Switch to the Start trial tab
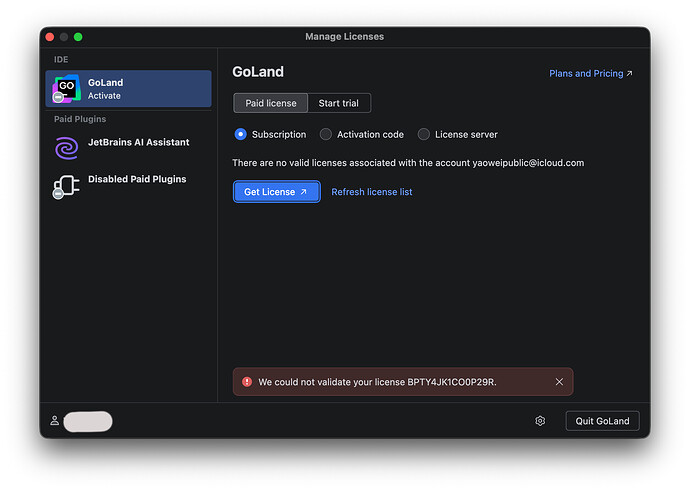The width and height of the screenshot is (690, 491). [x=338, y=103]
